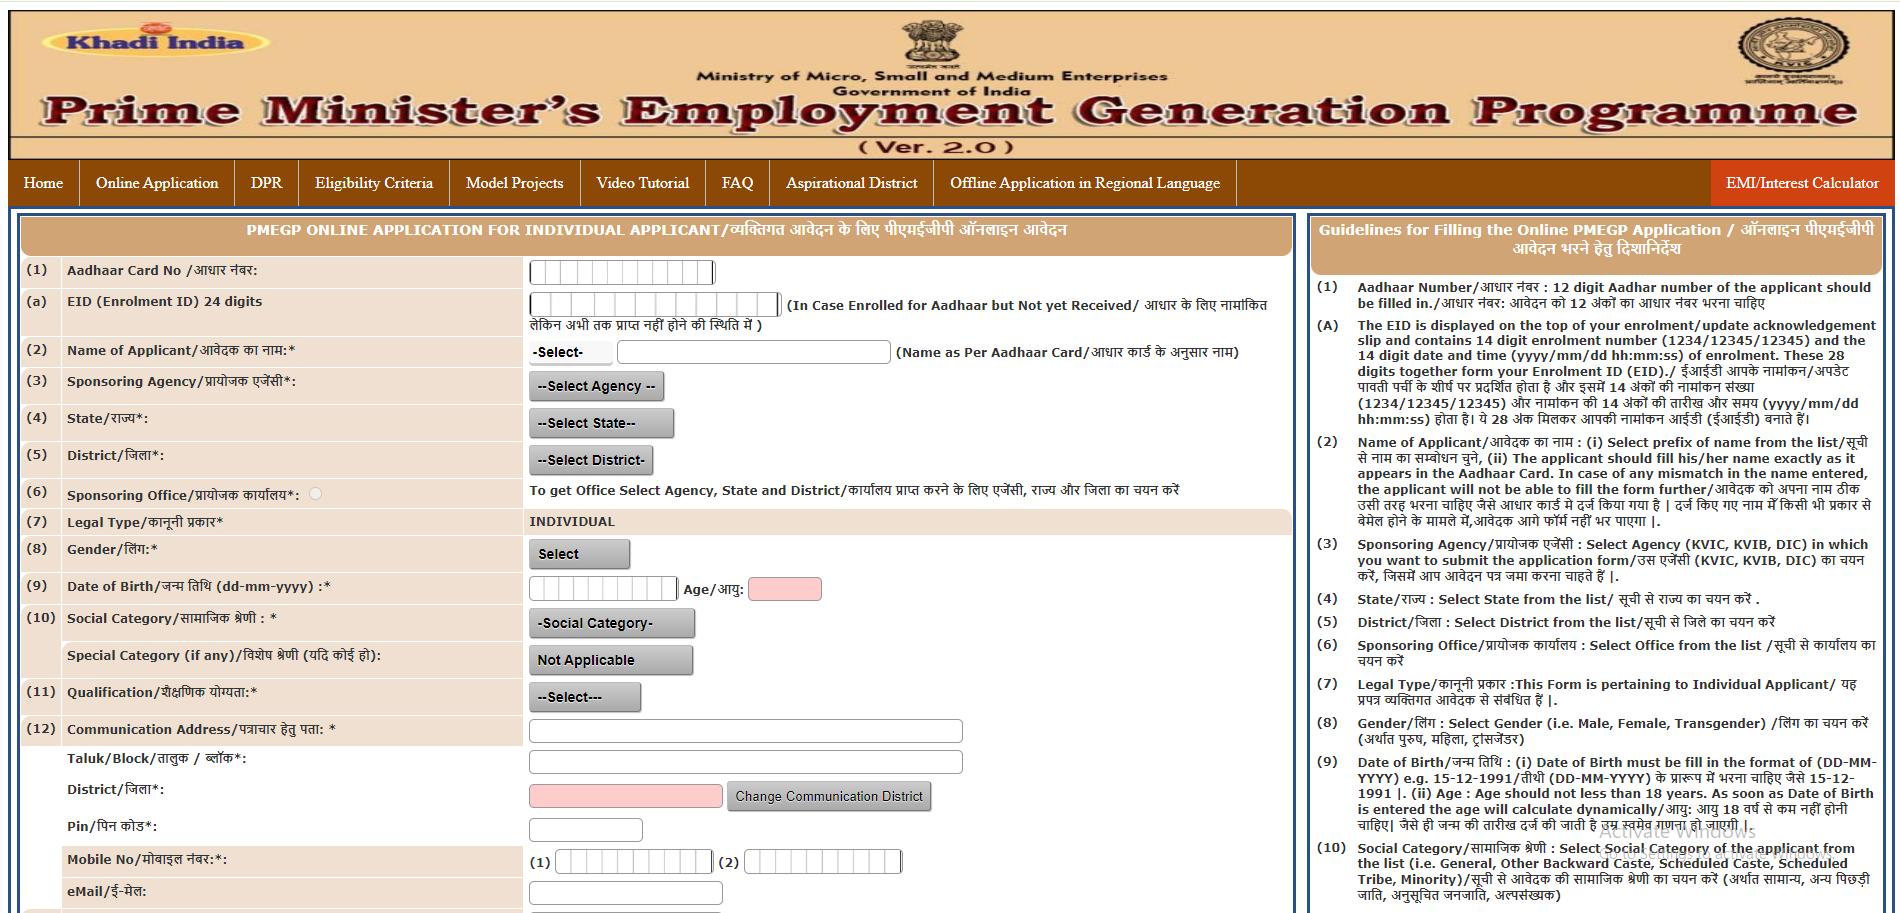1900x913 pixels.
Task: Click the Change Communication District button
Action: coord(828,795)
